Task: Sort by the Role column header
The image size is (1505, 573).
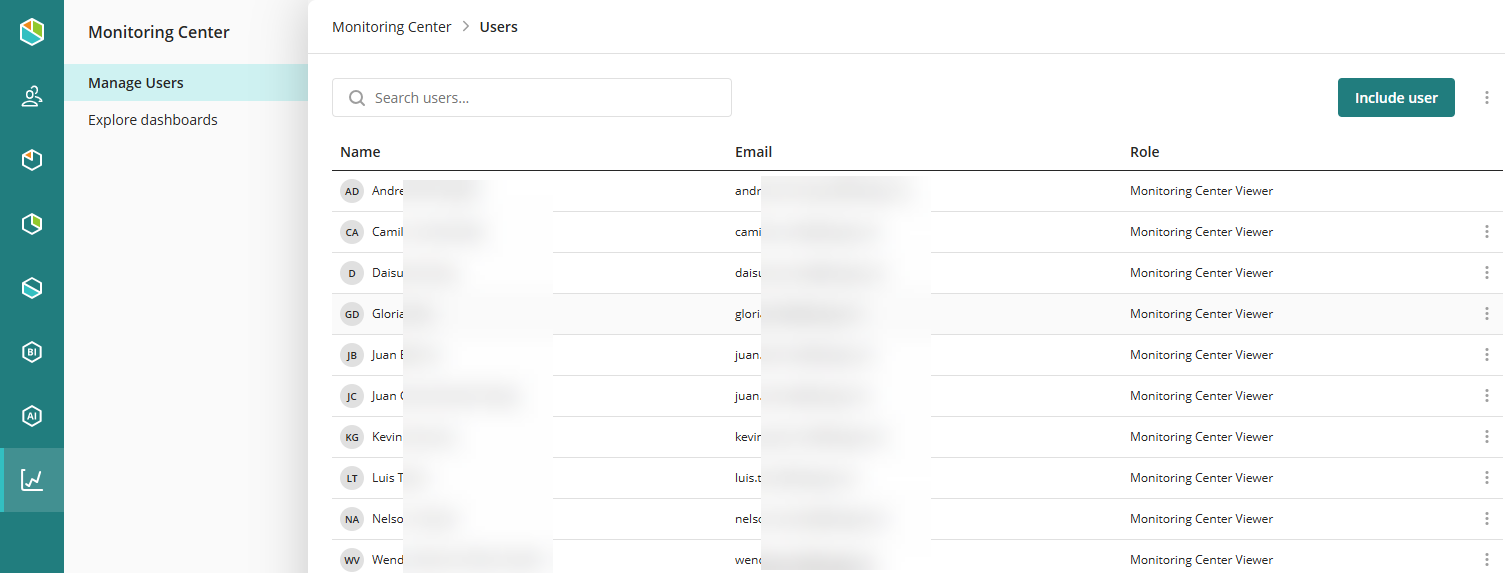Action: pos(1145,152)
